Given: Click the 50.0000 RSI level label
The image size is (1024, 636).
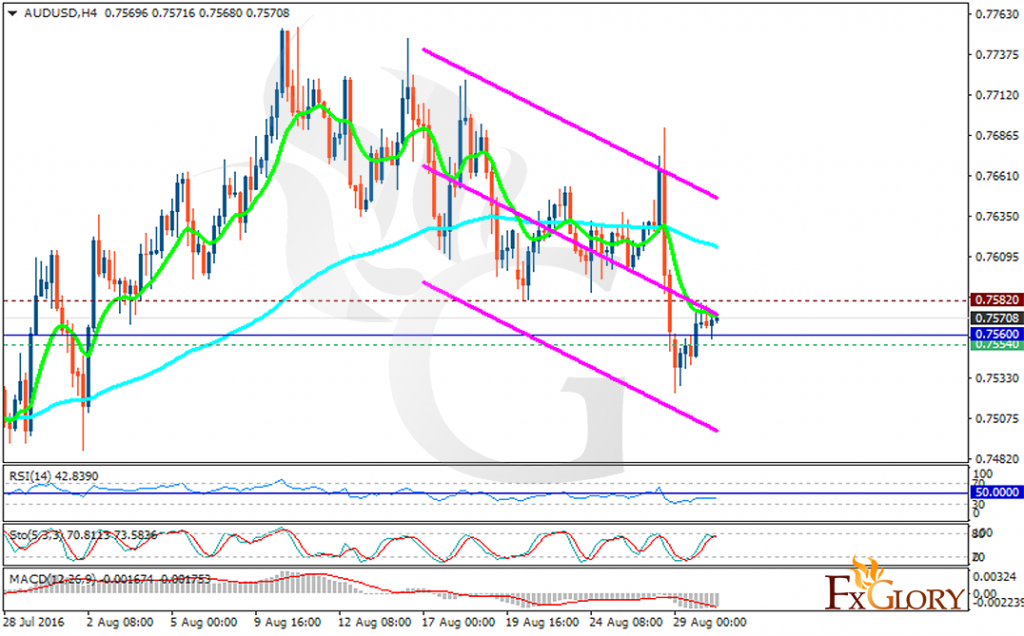Looking at the screenshot, I should [997, 492].
